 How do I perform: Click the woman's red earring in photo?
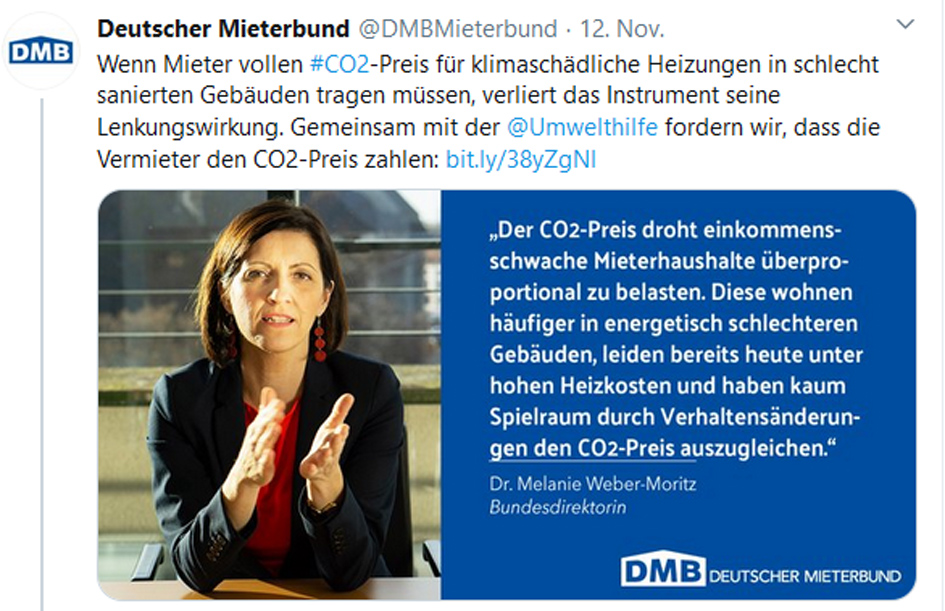[x=320, y=339]
